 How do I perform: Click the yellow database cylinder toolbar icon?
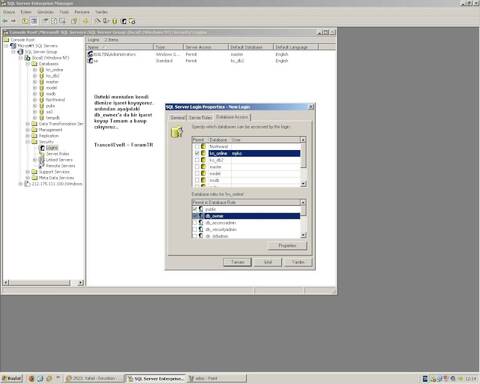tap(115, 21)
